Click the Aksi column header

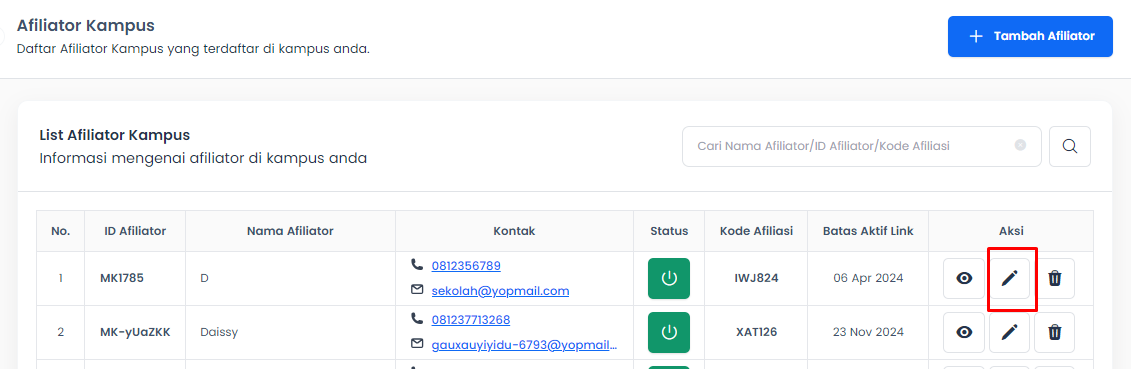click(x=1011, y=231)
